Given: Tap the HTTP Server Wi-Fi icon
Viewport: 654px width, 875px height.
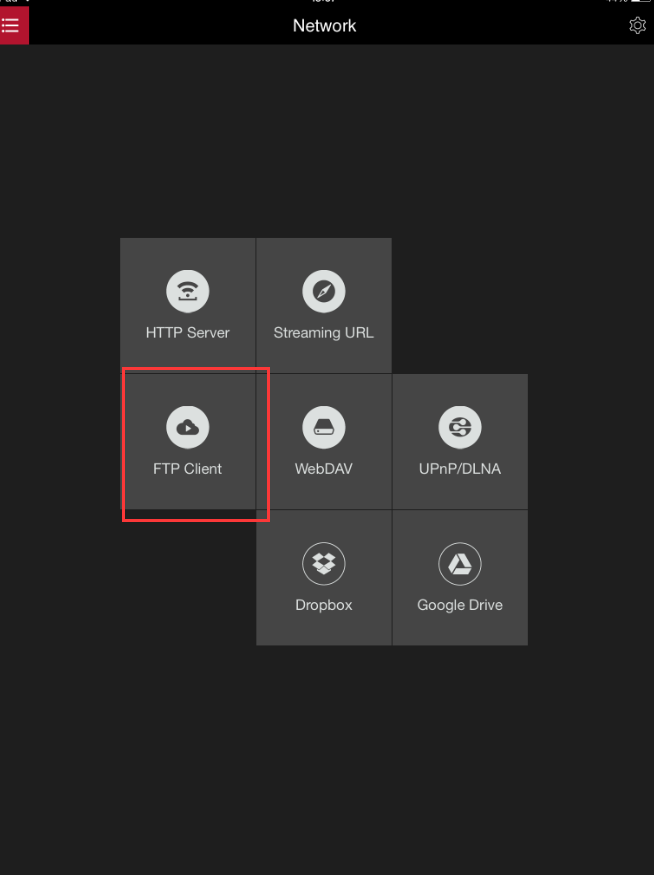Looking at the screenshot, I should pyautogui.click(x=188, y=292).
